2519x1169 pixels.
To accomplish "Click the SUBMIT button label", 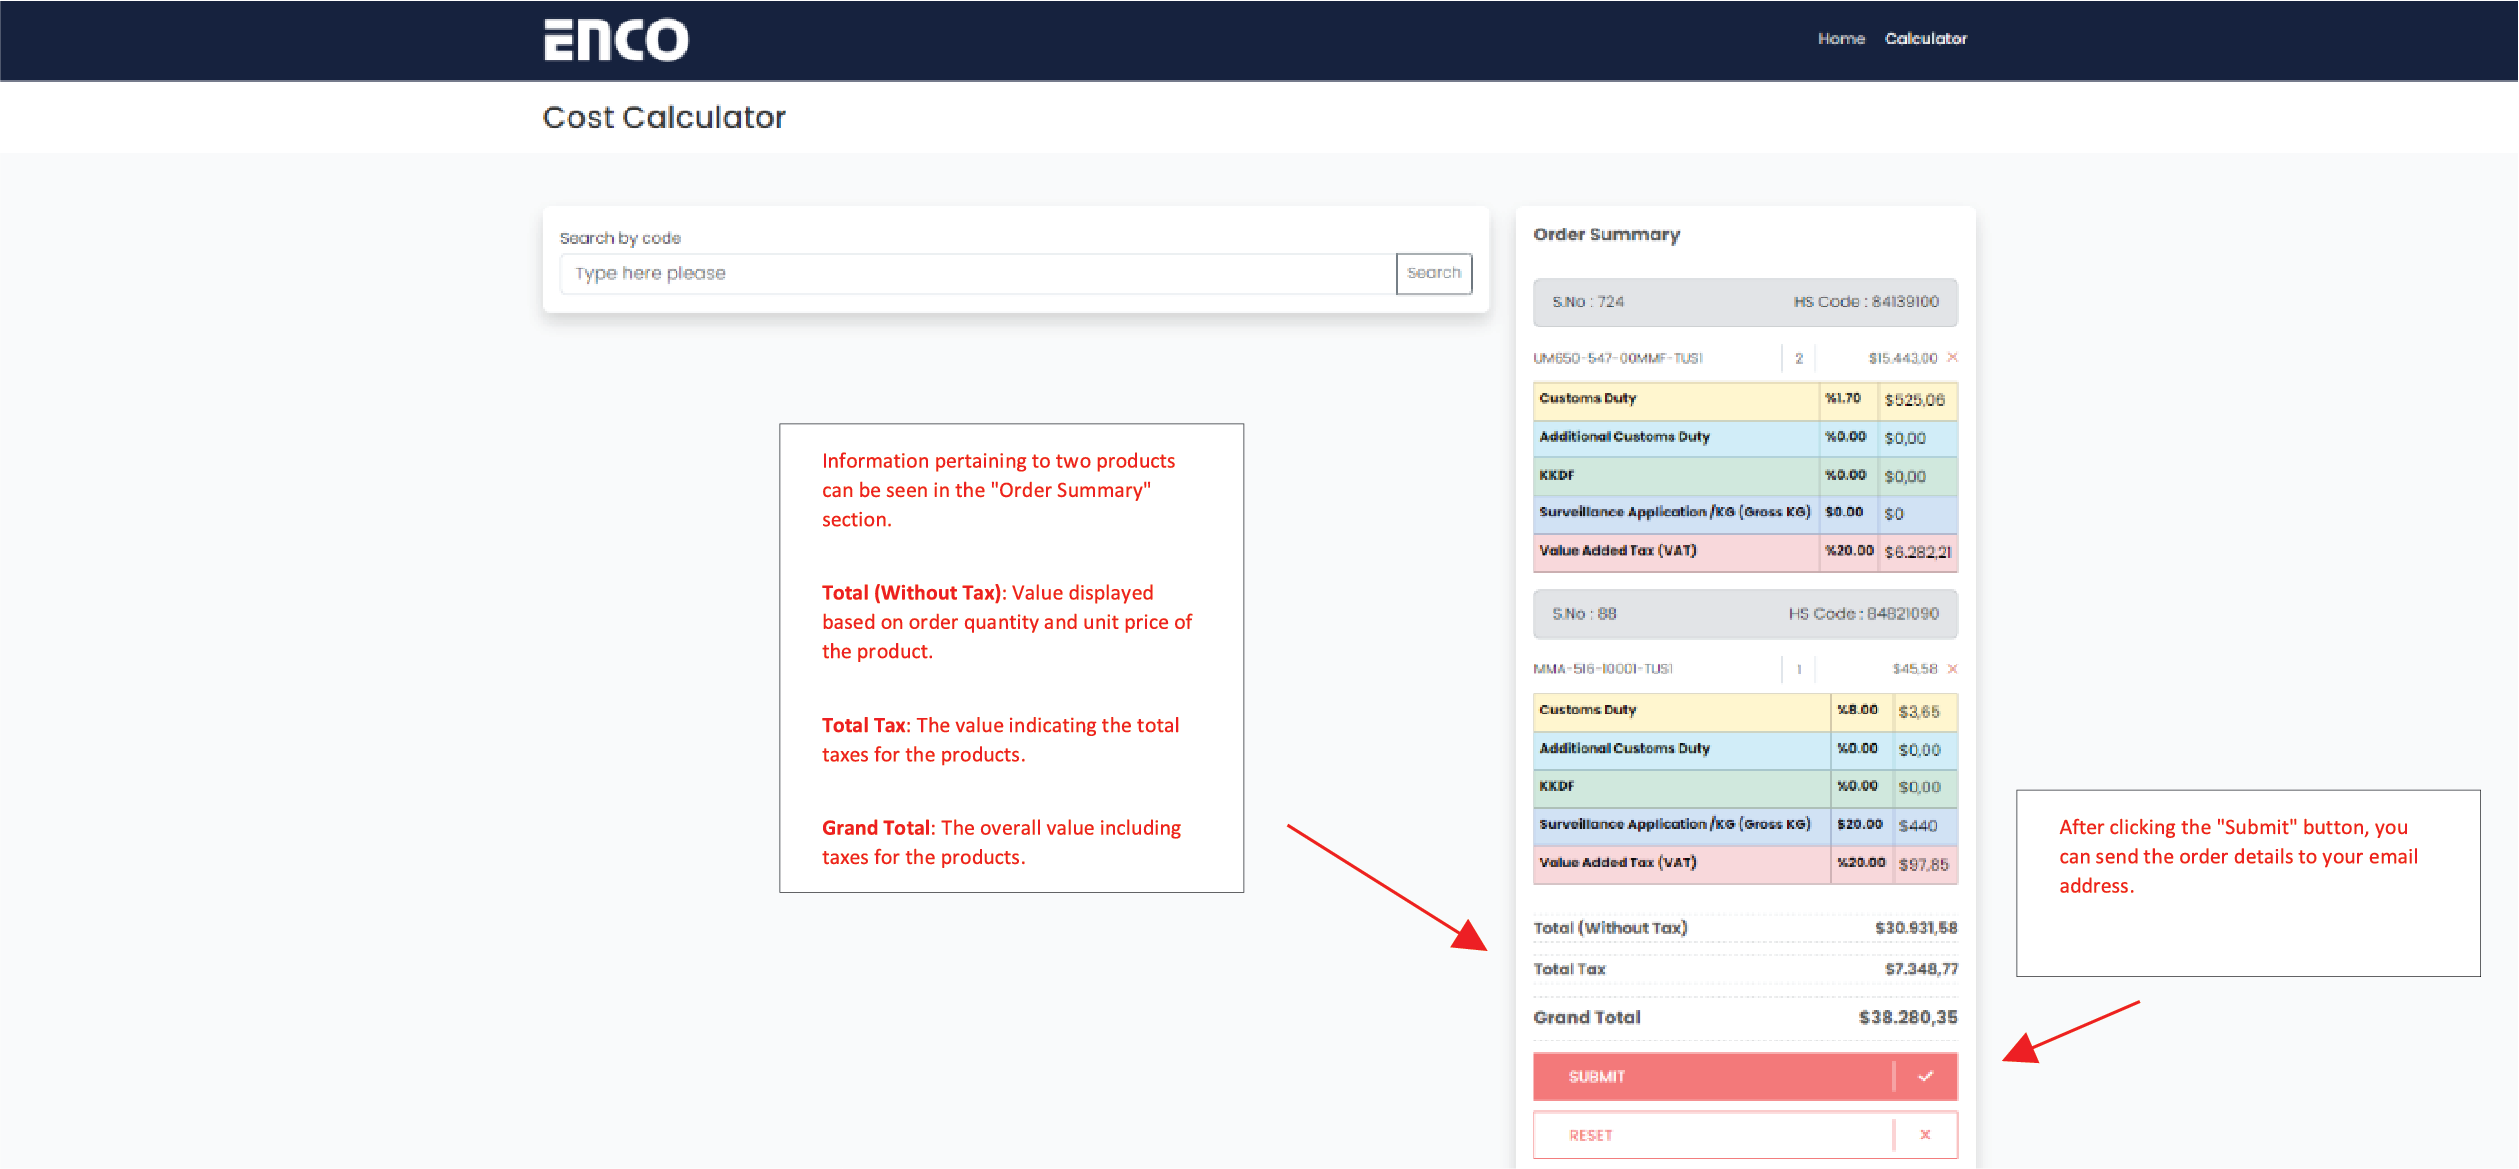I will [x=1597, y=1077].
